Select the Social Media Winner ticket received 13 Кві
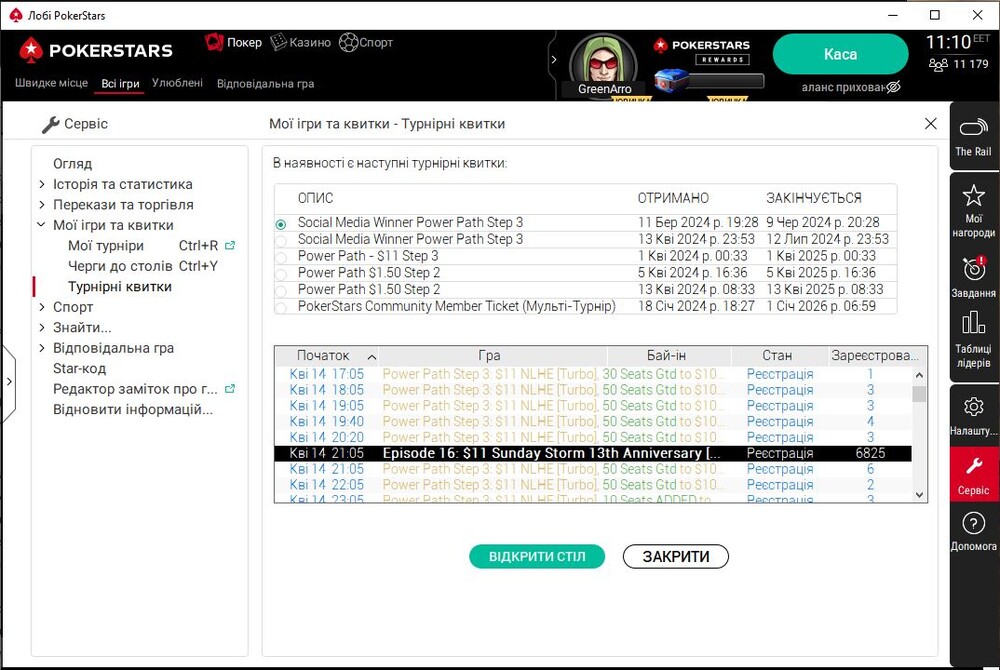Image resolution: width=1000 pixels, height=670 pixels. (x=281, y=241)
